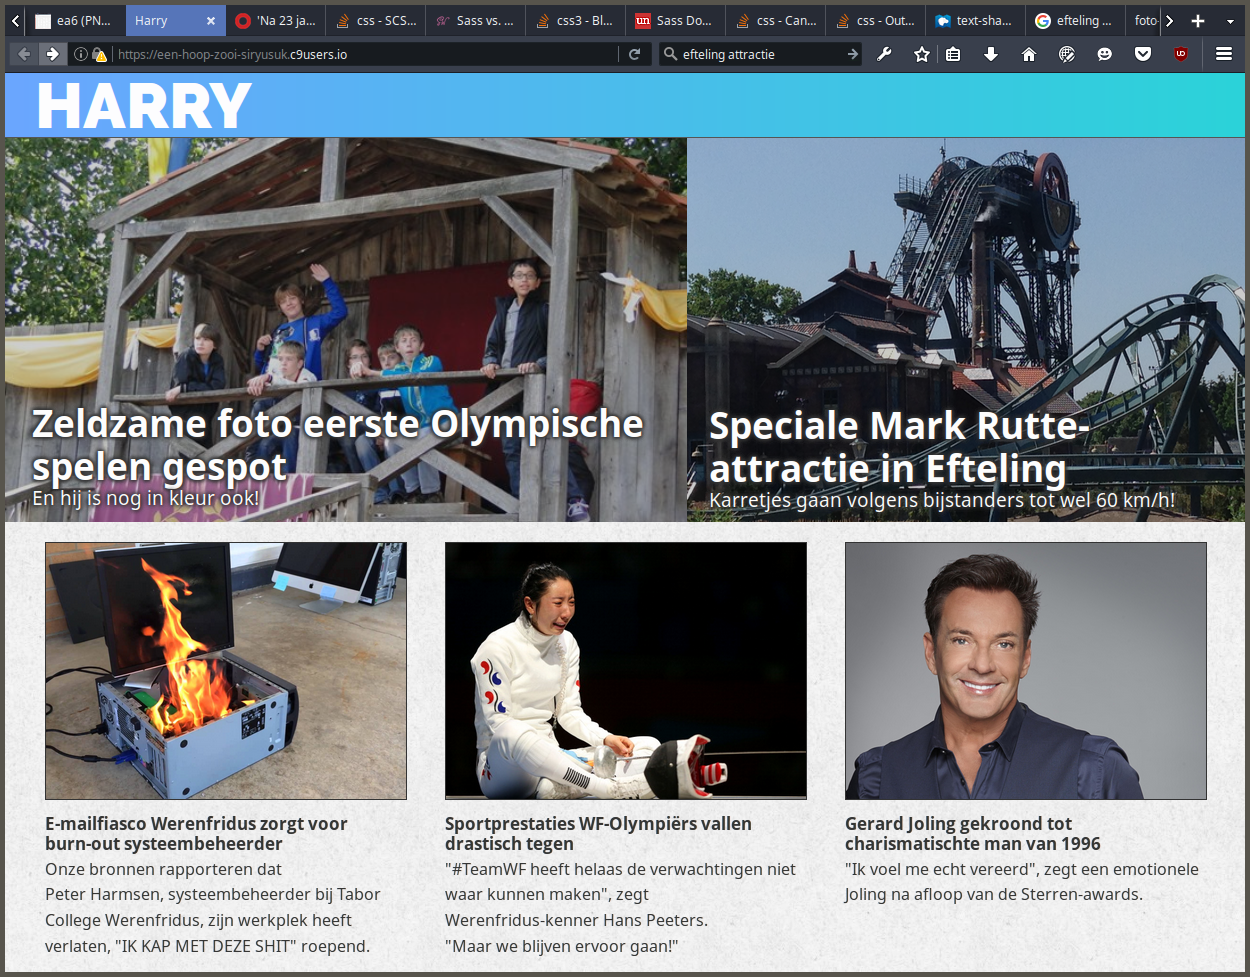Bookmark this page with the star icon
The height and width of the screenshot is (977, 1250).
point(922,54)
